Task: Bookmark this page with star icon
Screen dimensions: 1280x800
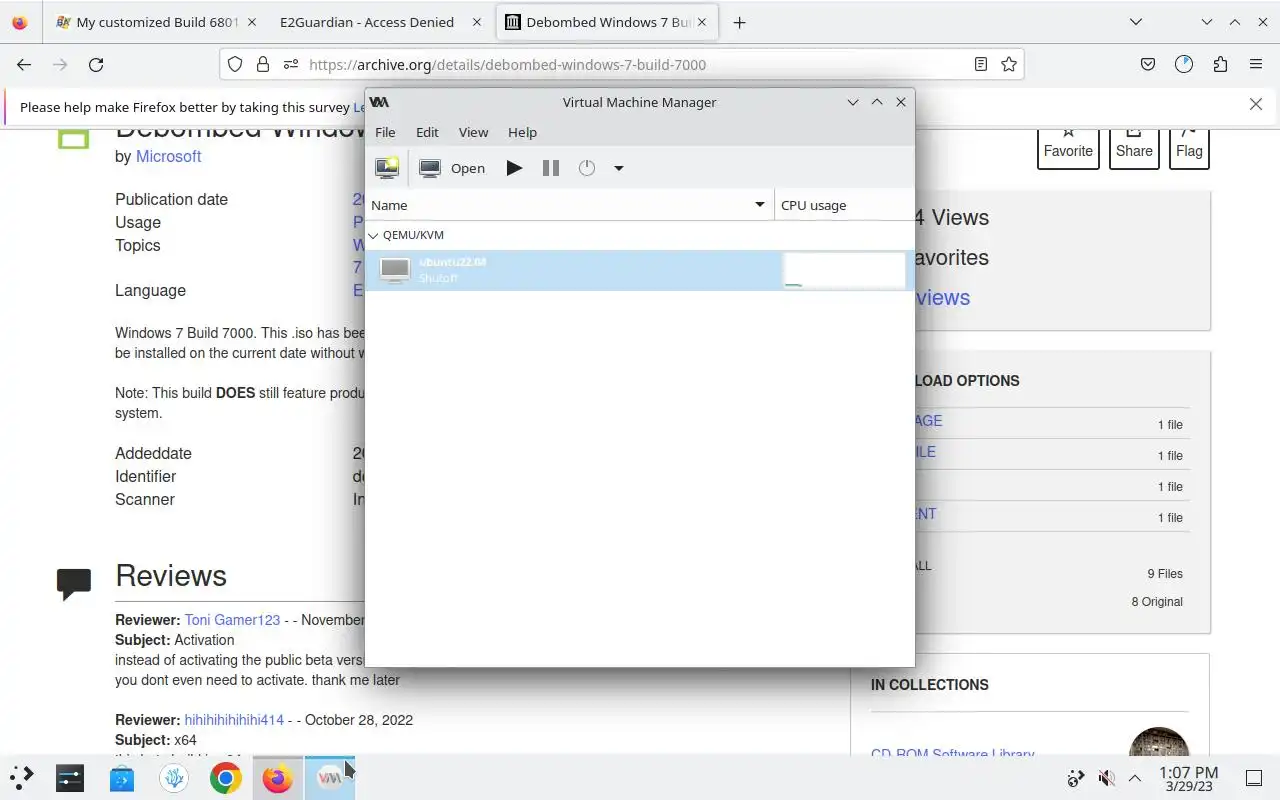Action: click(x=1009, y=64)
